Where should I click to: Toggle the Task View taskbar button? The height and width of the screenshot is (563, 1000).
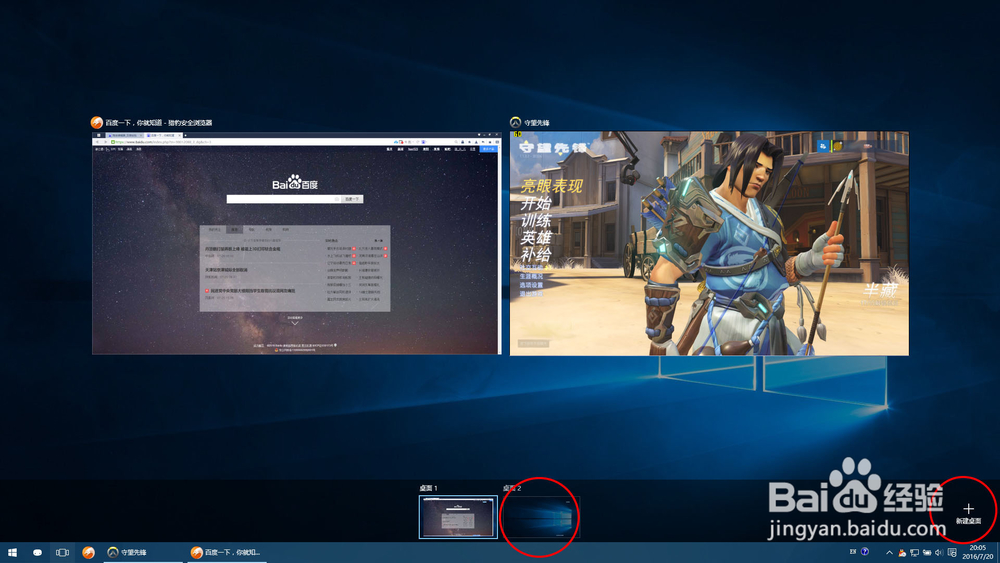pyautogui.click(x=62, y=552)
